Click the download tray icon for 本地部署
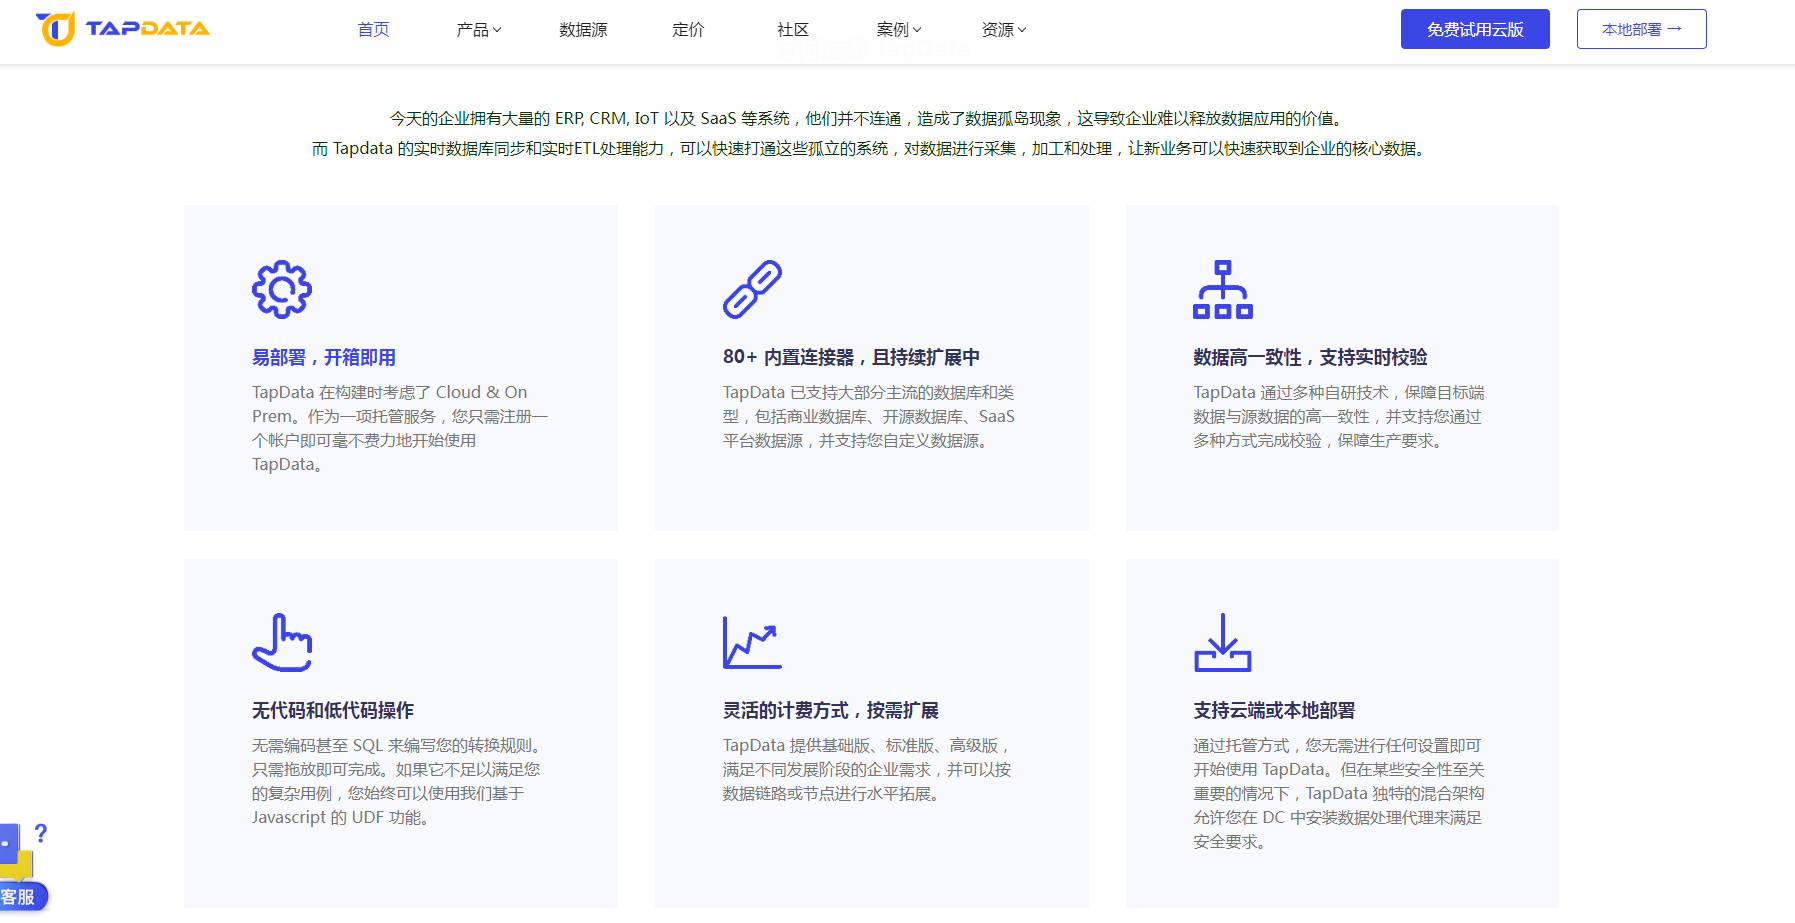This screenshot has height=923, width=1795. pyautogui.click(x=1223, y=642)
